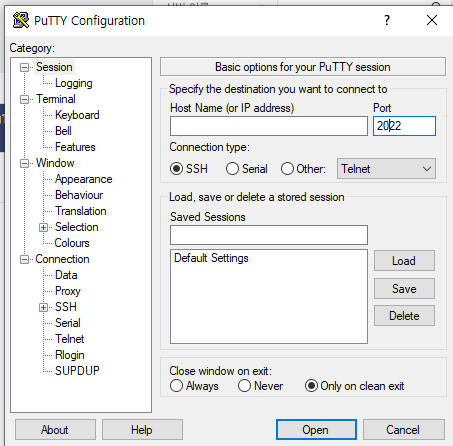Click the Save session button
This screenshot has width=453, height=446.
click(404, 289)
